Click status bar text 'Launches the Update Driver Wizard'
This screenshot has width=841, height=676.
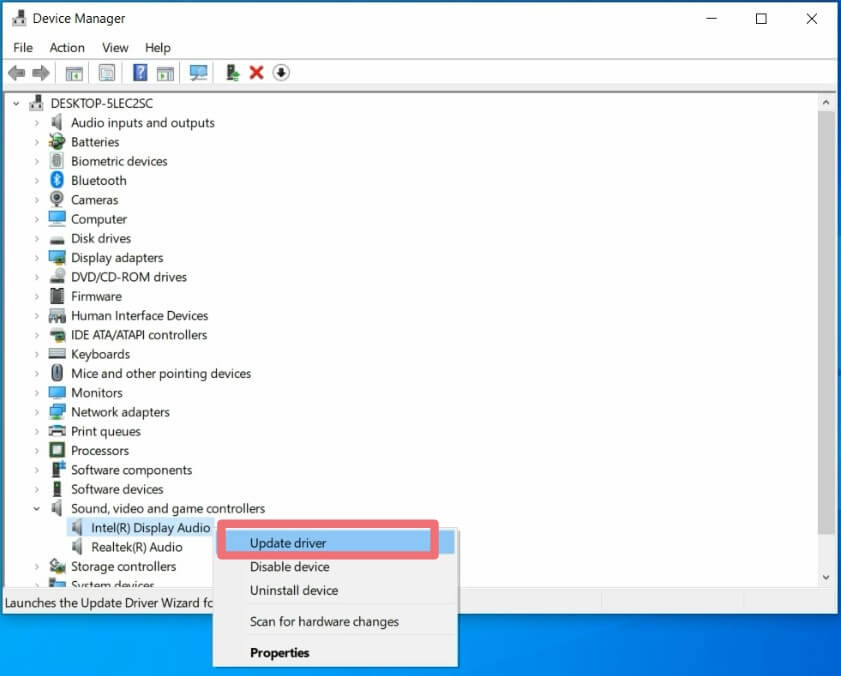(x=109, y=603)
